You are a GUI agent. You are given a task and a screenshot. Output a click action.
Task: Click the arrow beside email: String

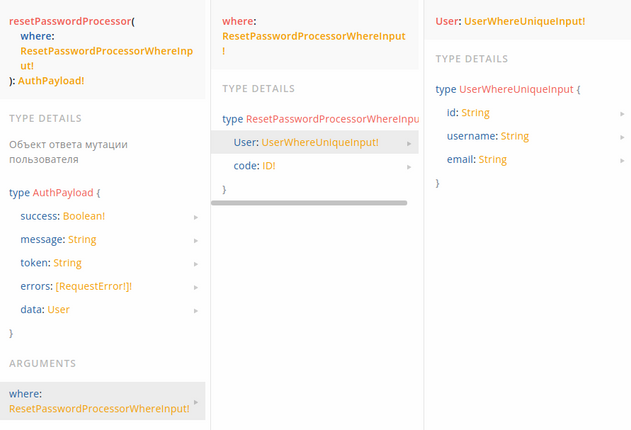point(622,160)
